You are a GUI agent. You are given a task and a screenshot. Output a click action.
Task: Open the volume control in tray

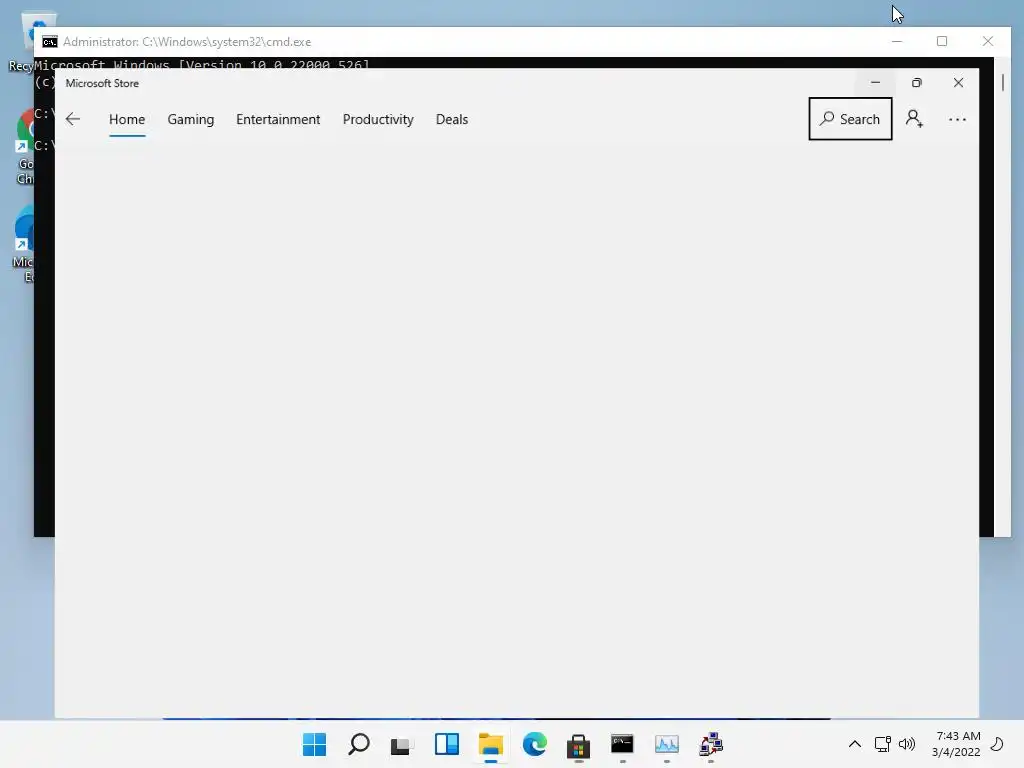click(906, 744)
